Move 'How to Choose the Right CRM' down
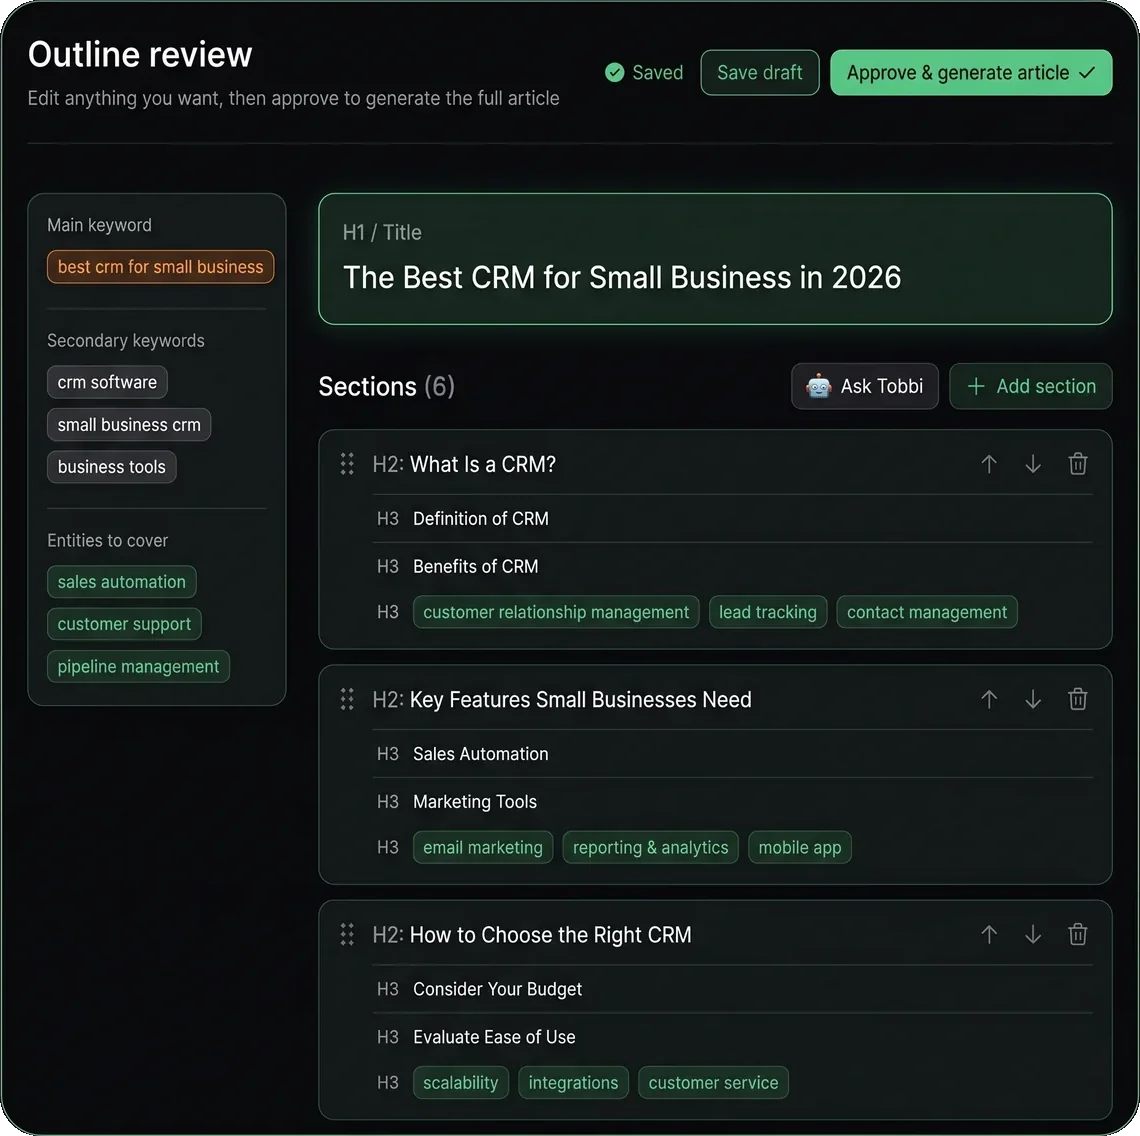The width and height of the screenshot is (1140, 1136). 1033,935
